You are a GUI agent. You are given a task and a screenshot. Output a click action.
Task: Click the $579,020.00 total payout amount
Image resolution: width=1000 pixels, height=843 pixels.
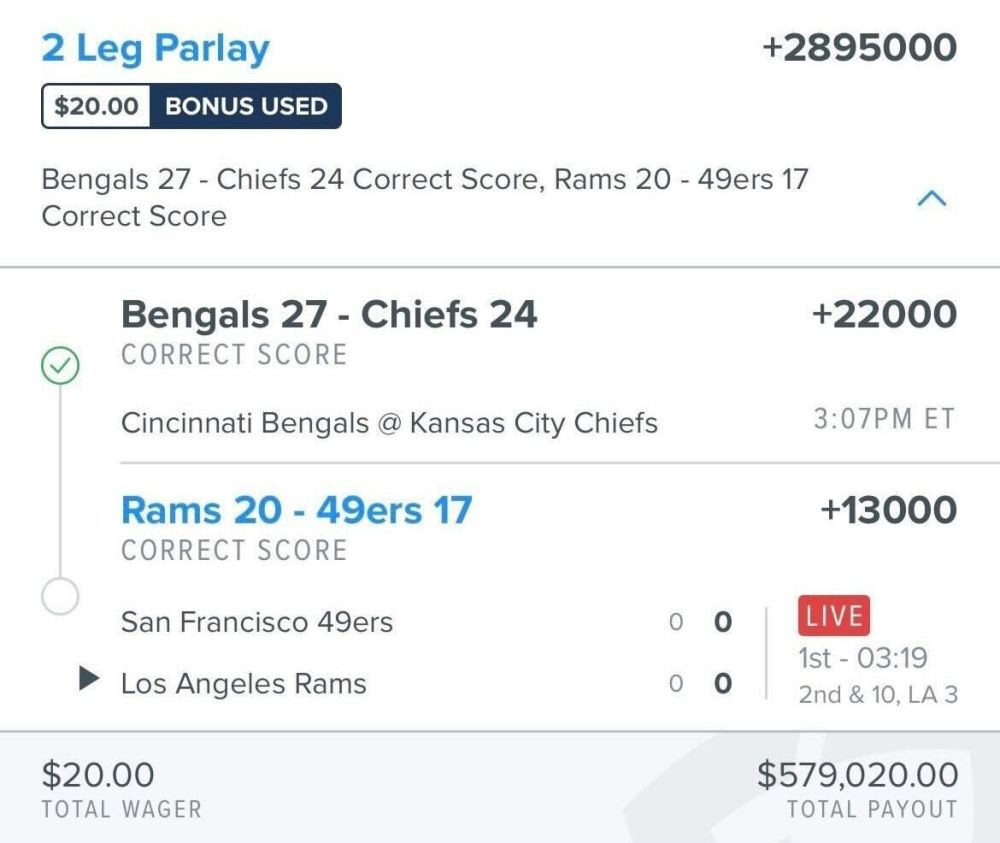(x=857, y=775)
